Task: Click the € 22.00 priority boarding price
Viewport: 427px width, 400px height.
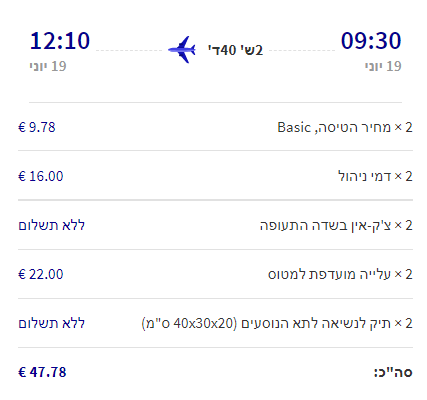Action: pyautogui.click(x=41, y=274)
